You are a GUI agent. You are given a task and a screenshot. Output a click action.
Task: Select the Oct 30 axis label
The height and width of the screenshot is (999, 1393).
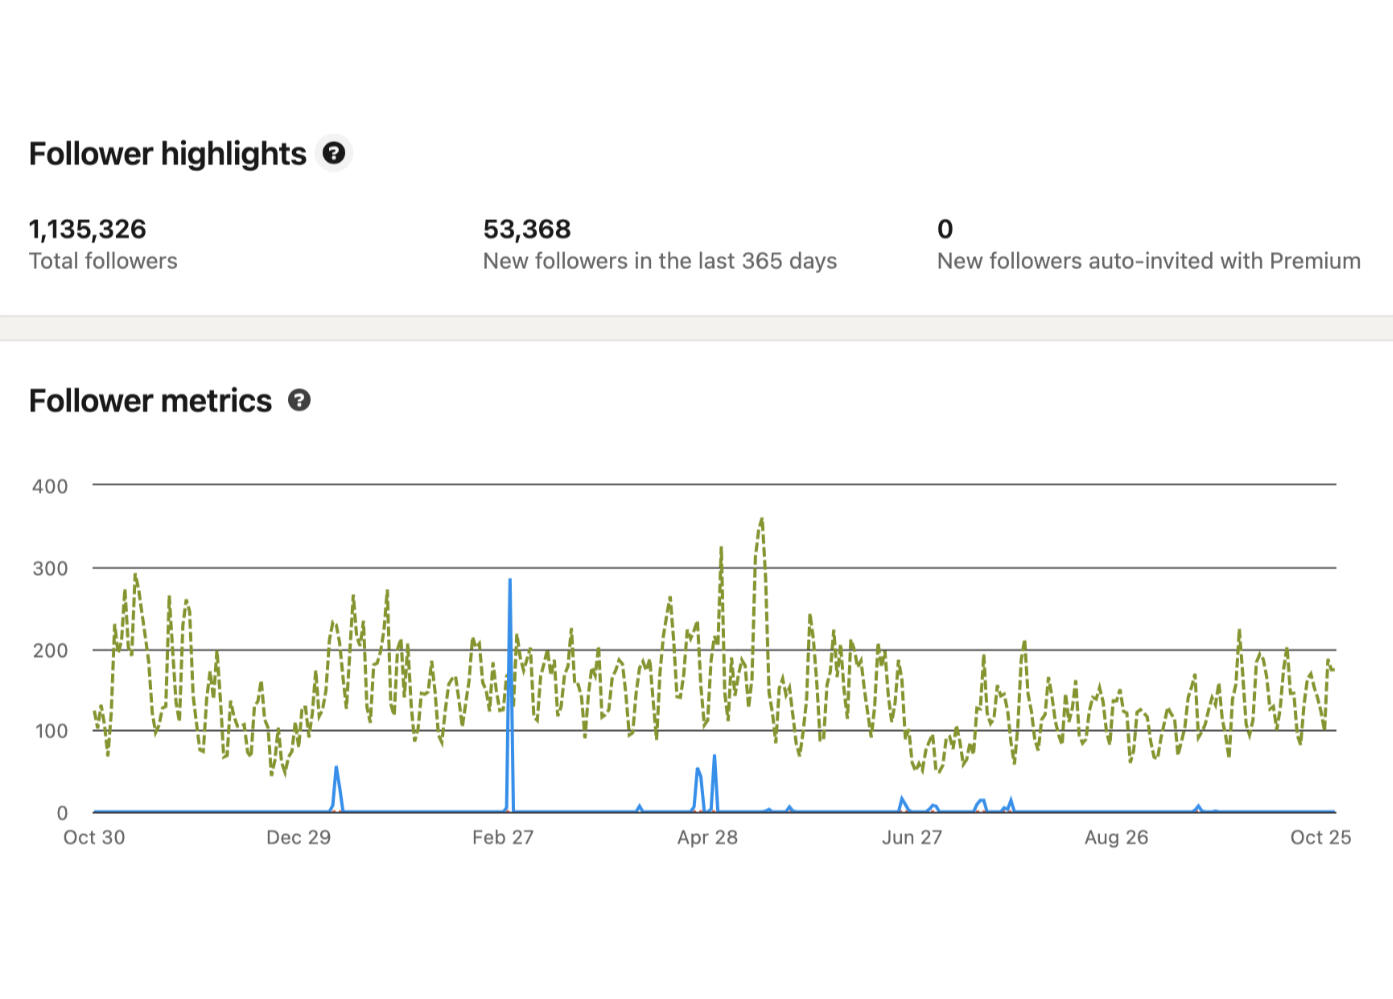click(93, 838)
